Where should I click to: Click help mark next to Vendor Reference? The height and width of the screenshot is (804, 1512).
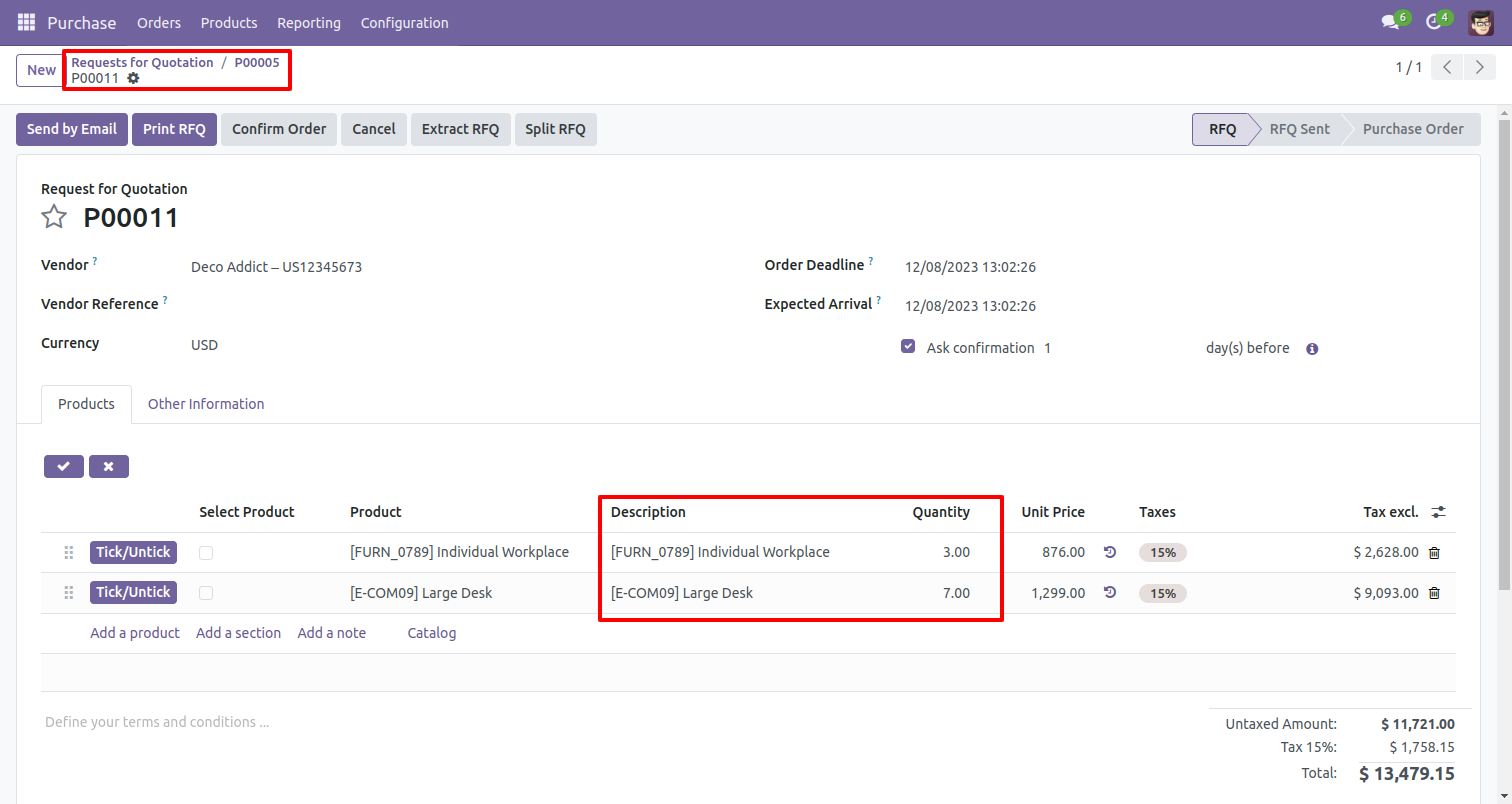click(x=165, y=300)
